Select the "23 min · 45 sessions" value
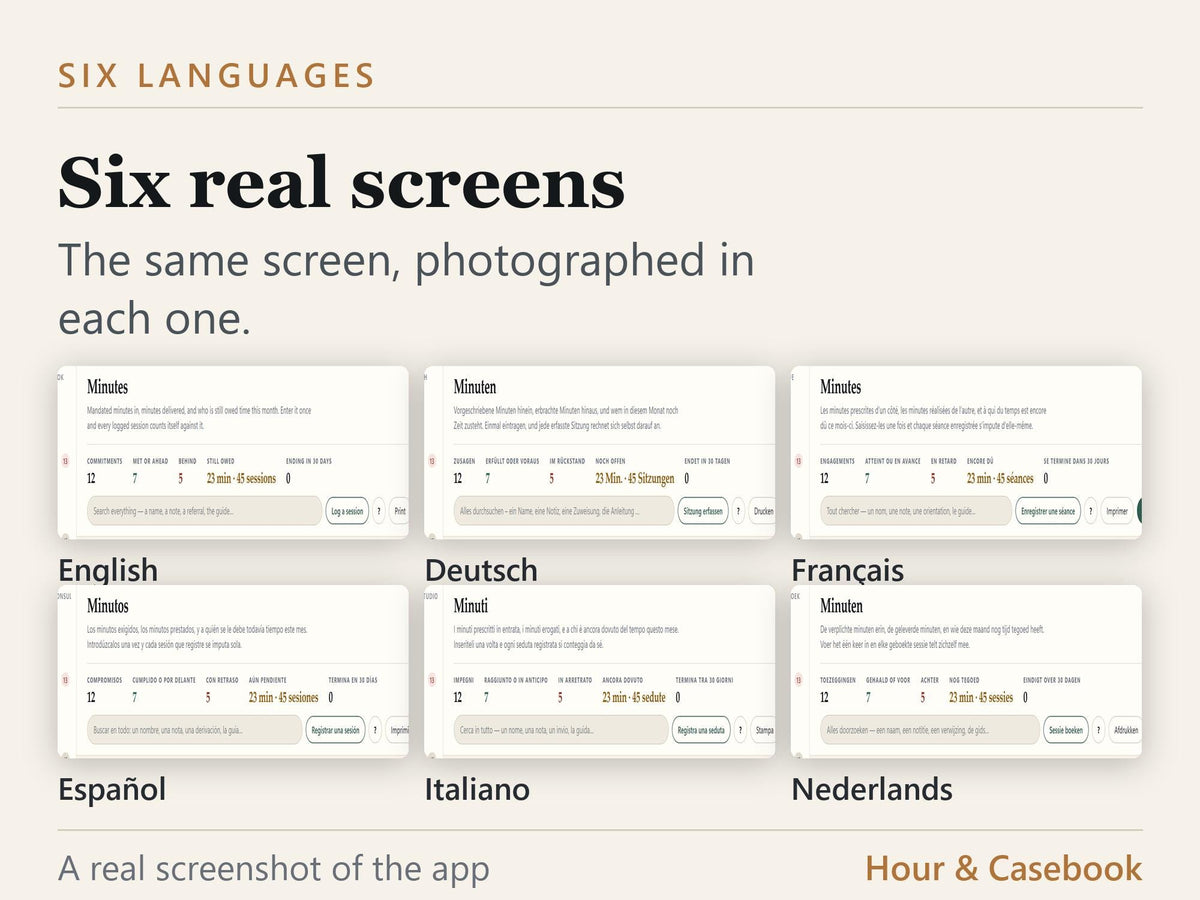The image size is (1200, 900). click(241, 479)
